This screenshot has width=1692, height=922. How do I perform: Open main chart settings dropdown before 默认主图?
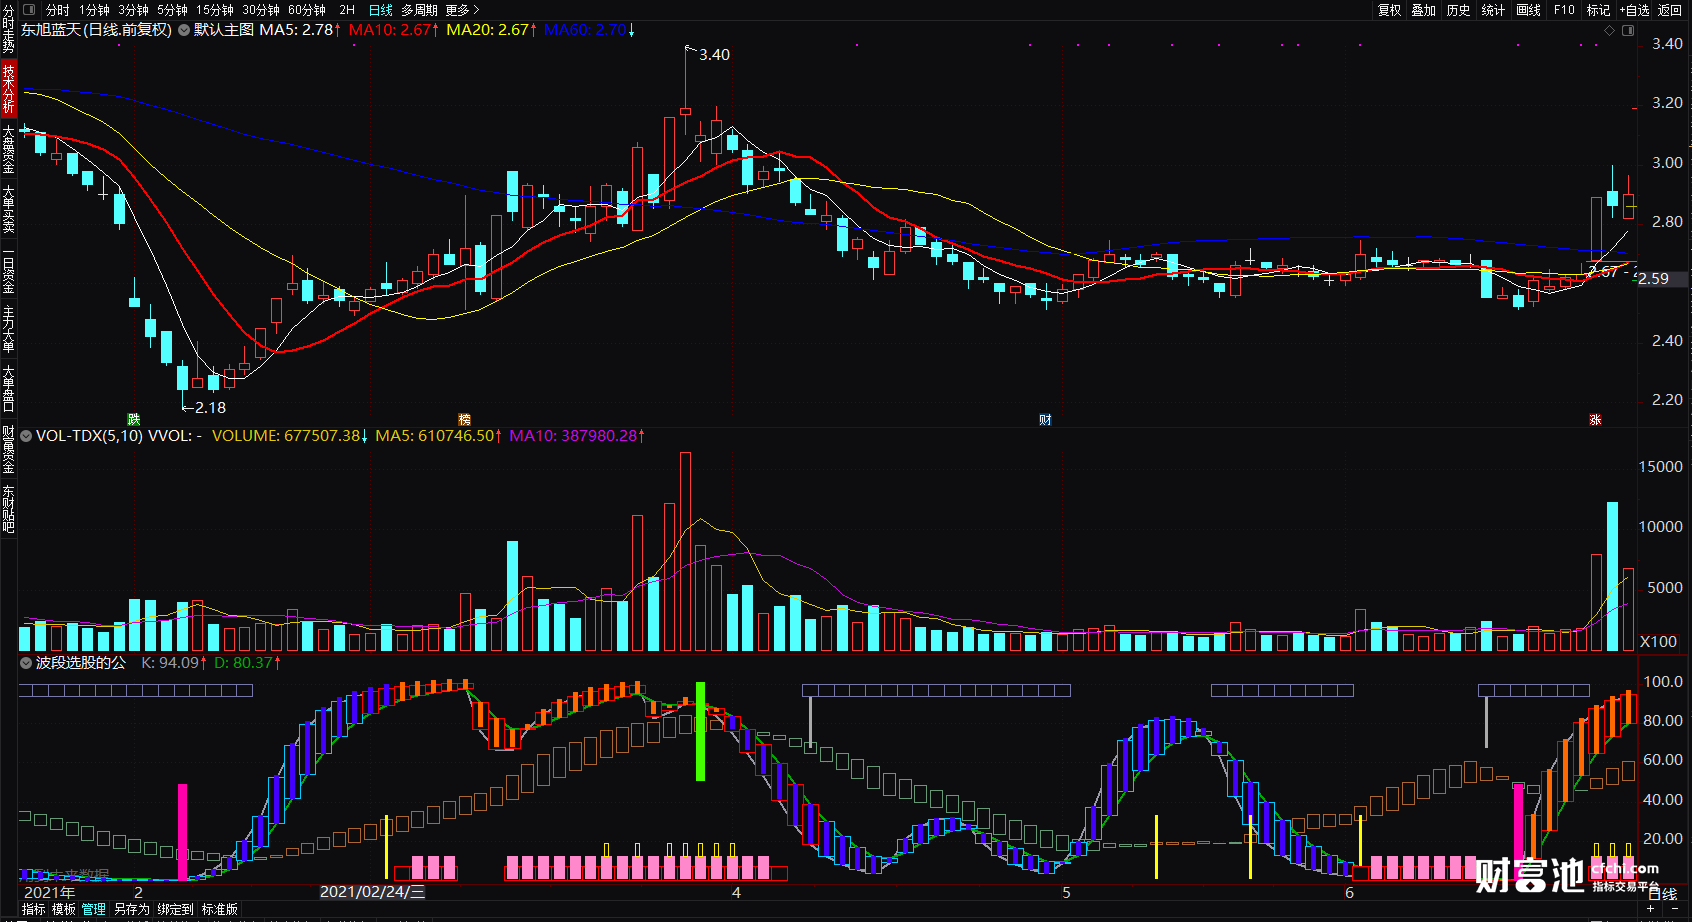[184, 30]
